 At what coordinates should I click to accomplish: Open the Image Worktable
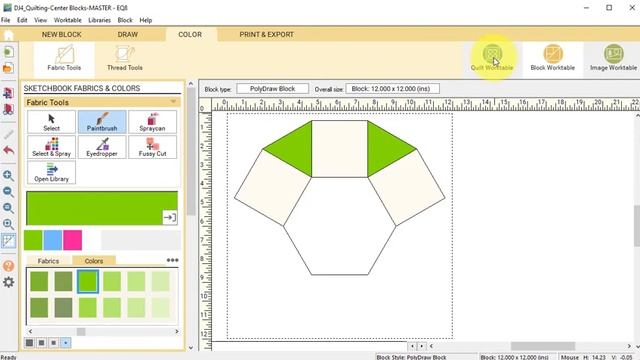coord(613,58)
